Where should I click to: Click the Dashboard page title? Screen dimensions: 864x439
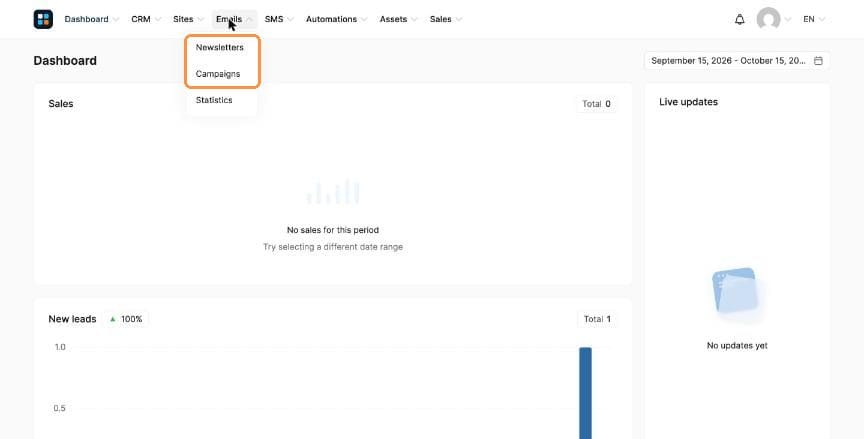coord(65,61)
